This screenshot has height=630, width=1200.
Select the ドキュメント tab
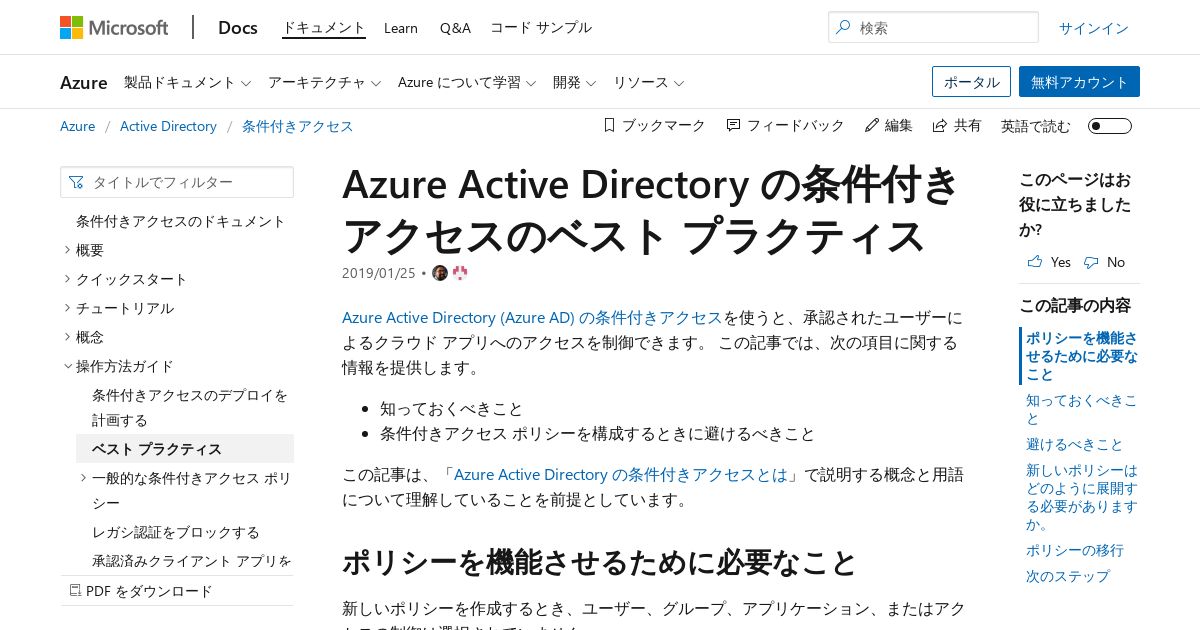[324, 28]
